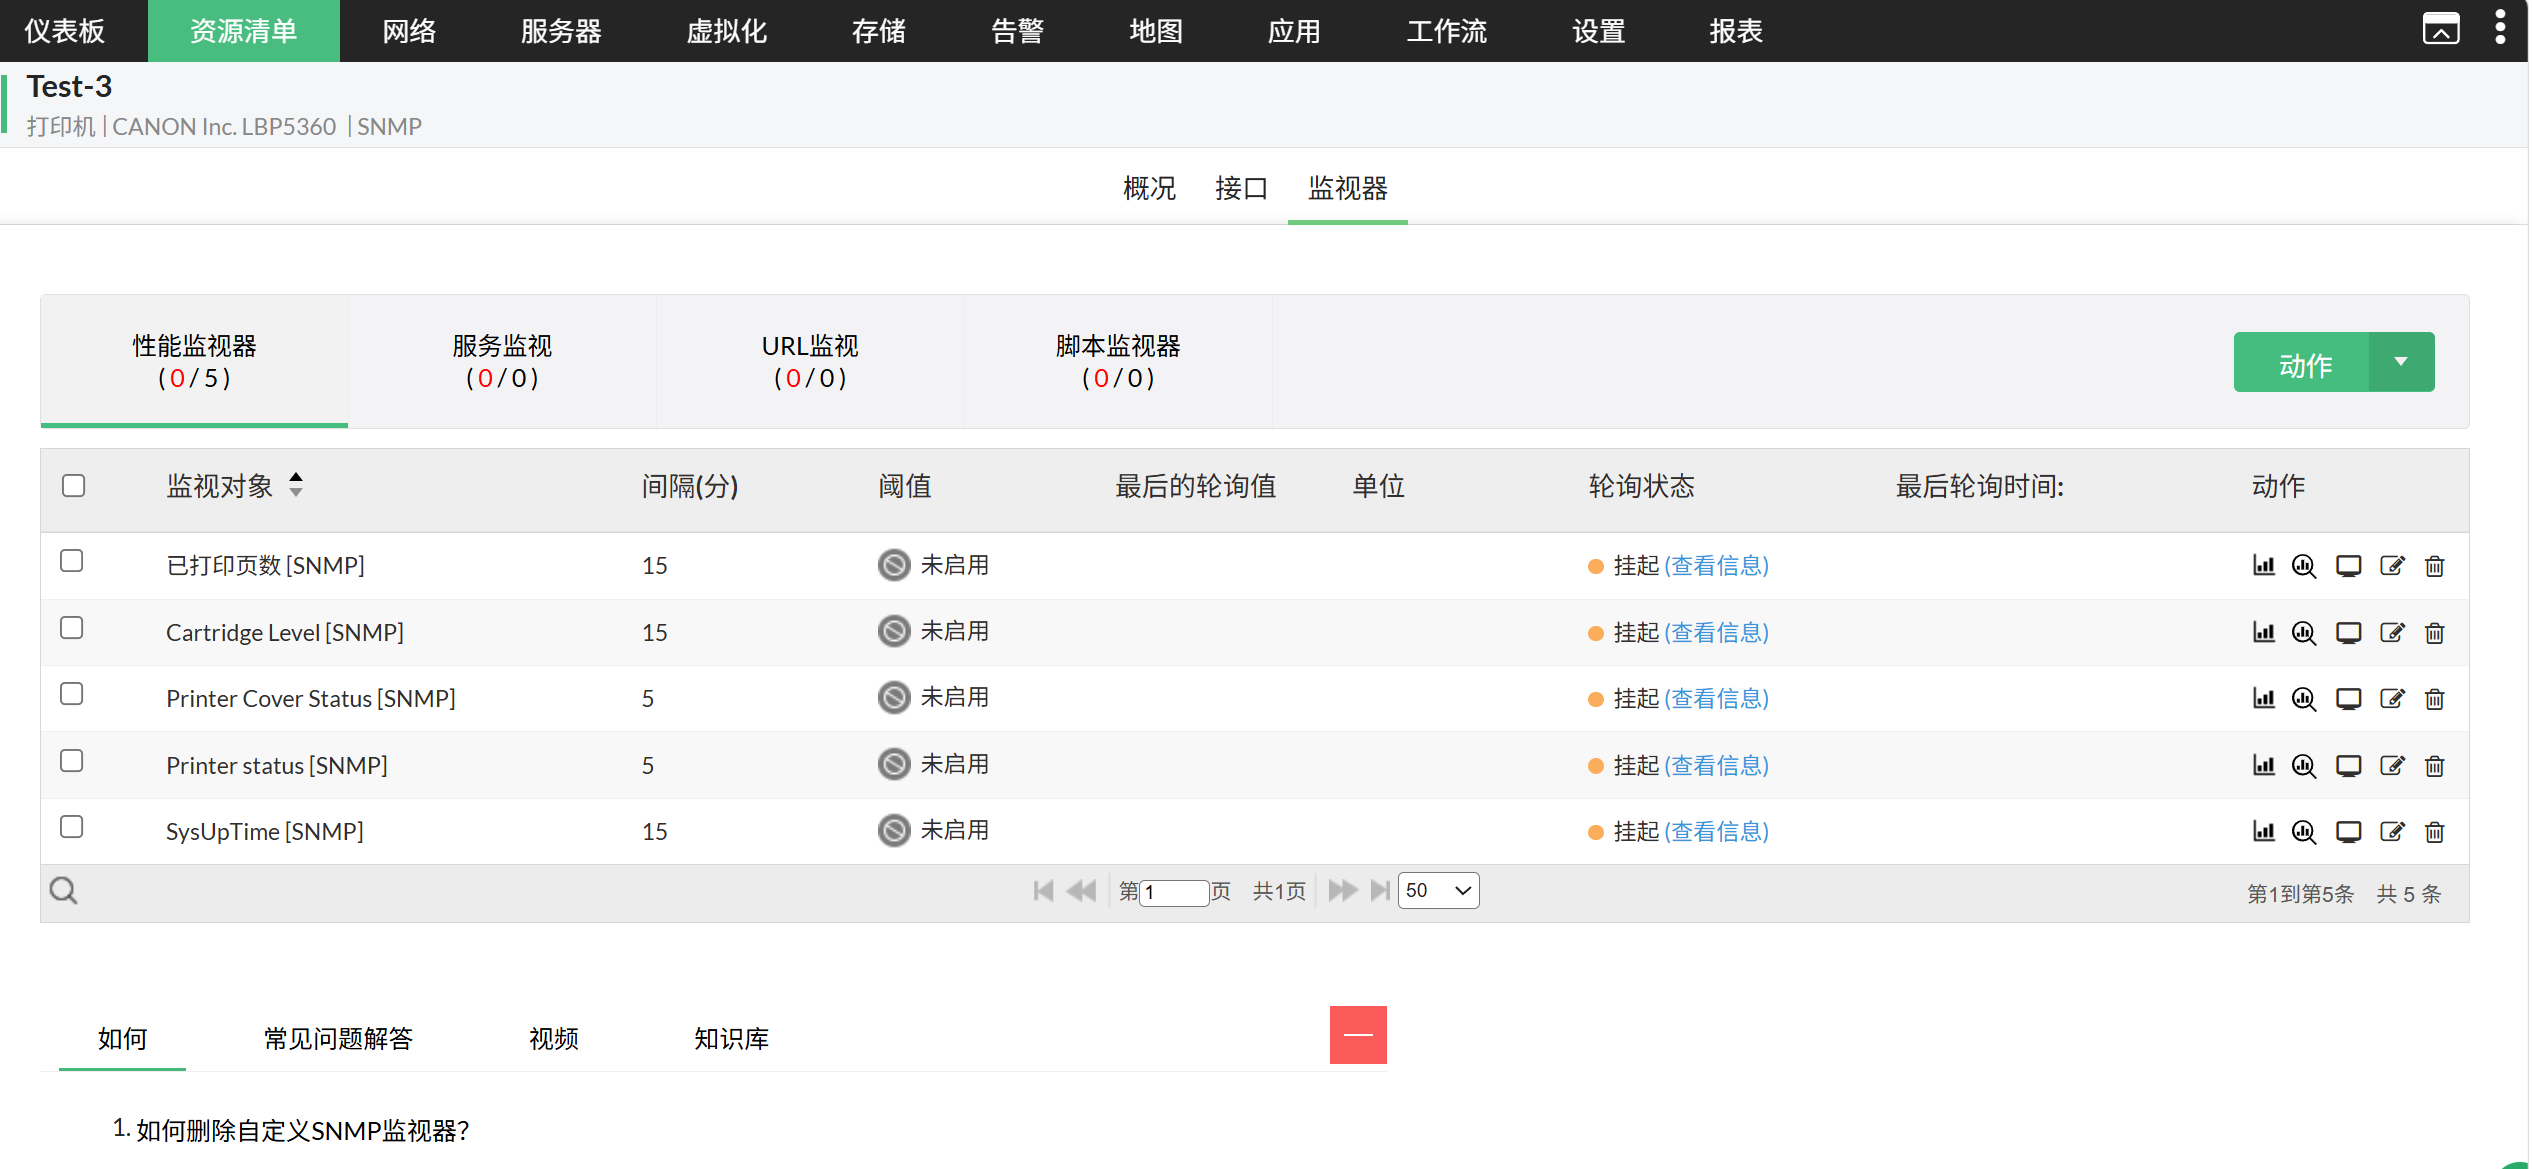The width and height of the screenshot is (2532, 1169).
Task: Check the 已打印页数 [SNMP] row checkbox
Action: tap(71, 561)
